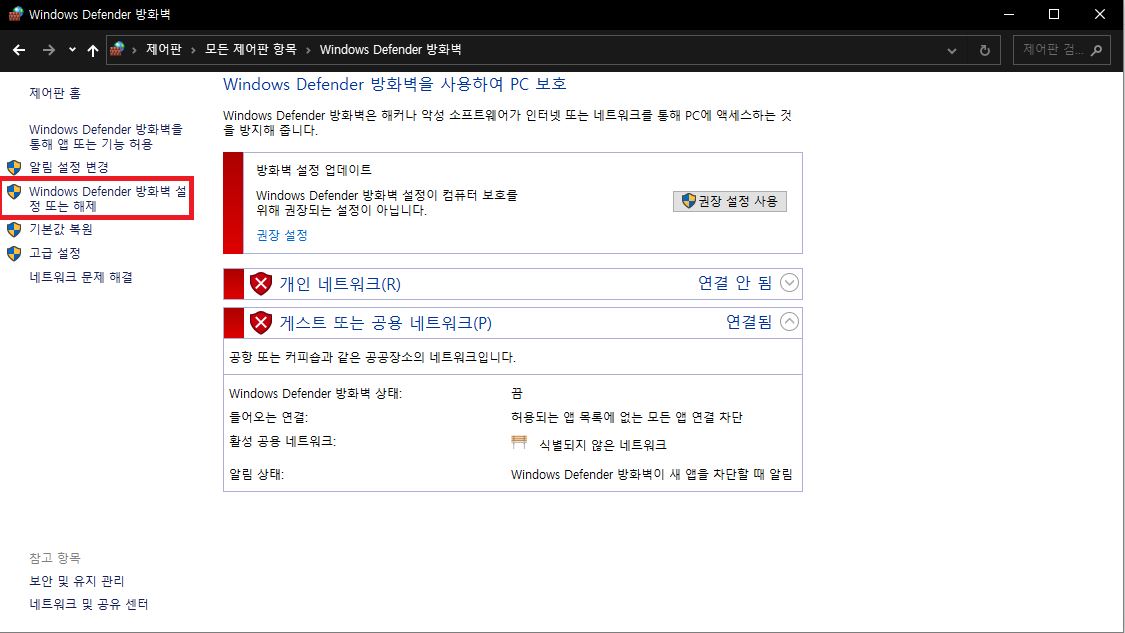
Task: Click the Forward arrow in the navigation bar
Action: click(x=49, y=50)
